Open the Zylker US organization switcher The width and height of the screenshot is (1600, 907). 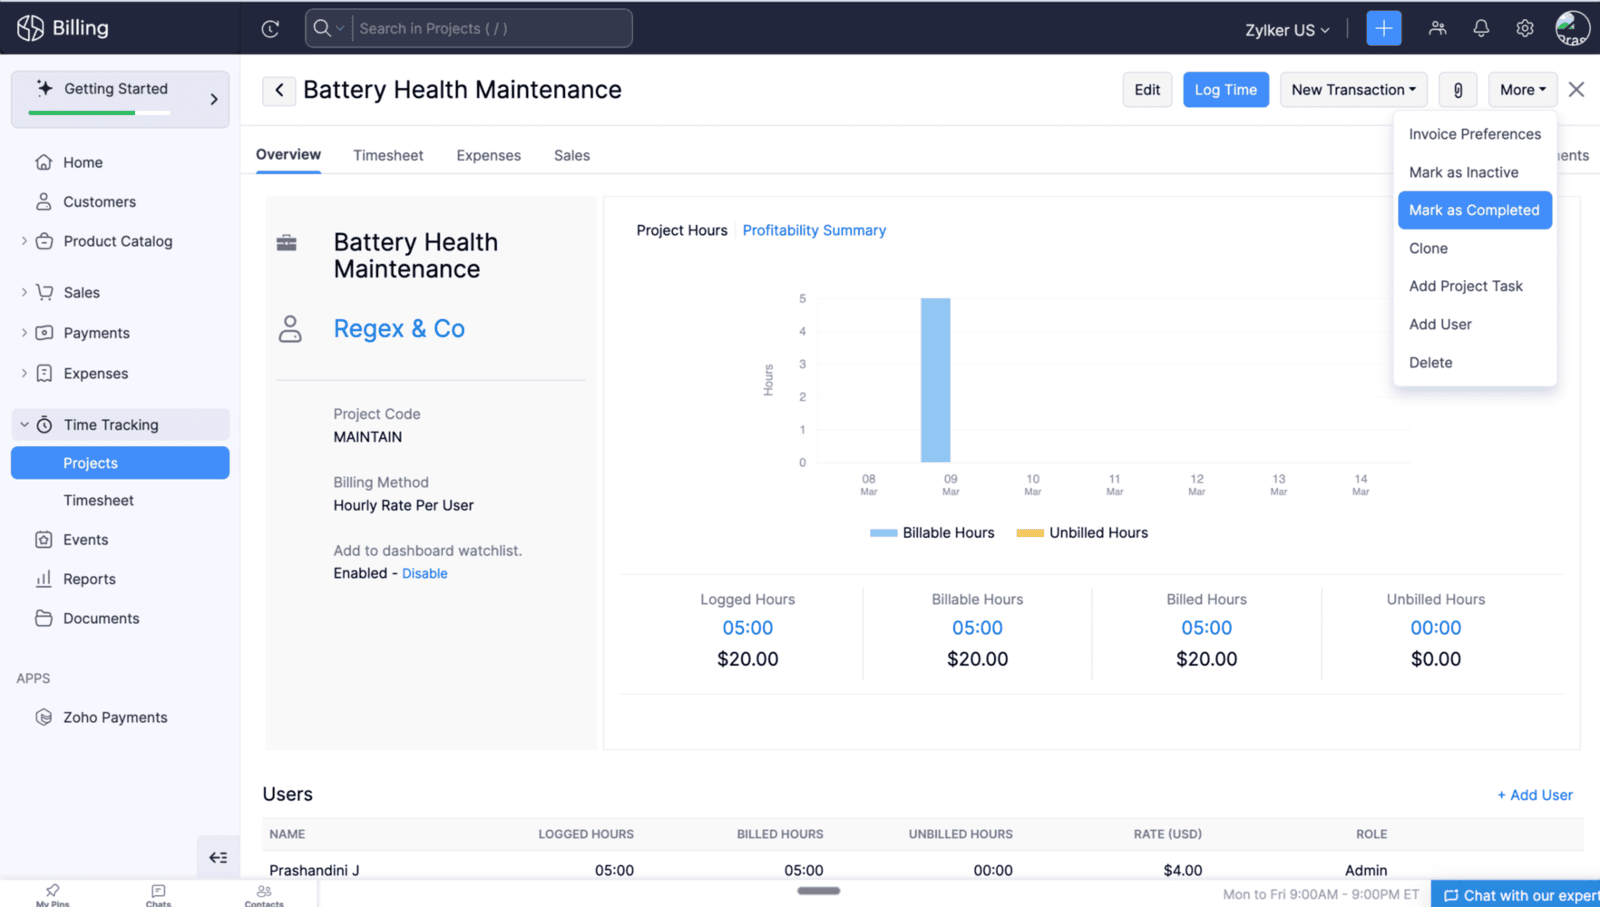tap(1286, 30)
